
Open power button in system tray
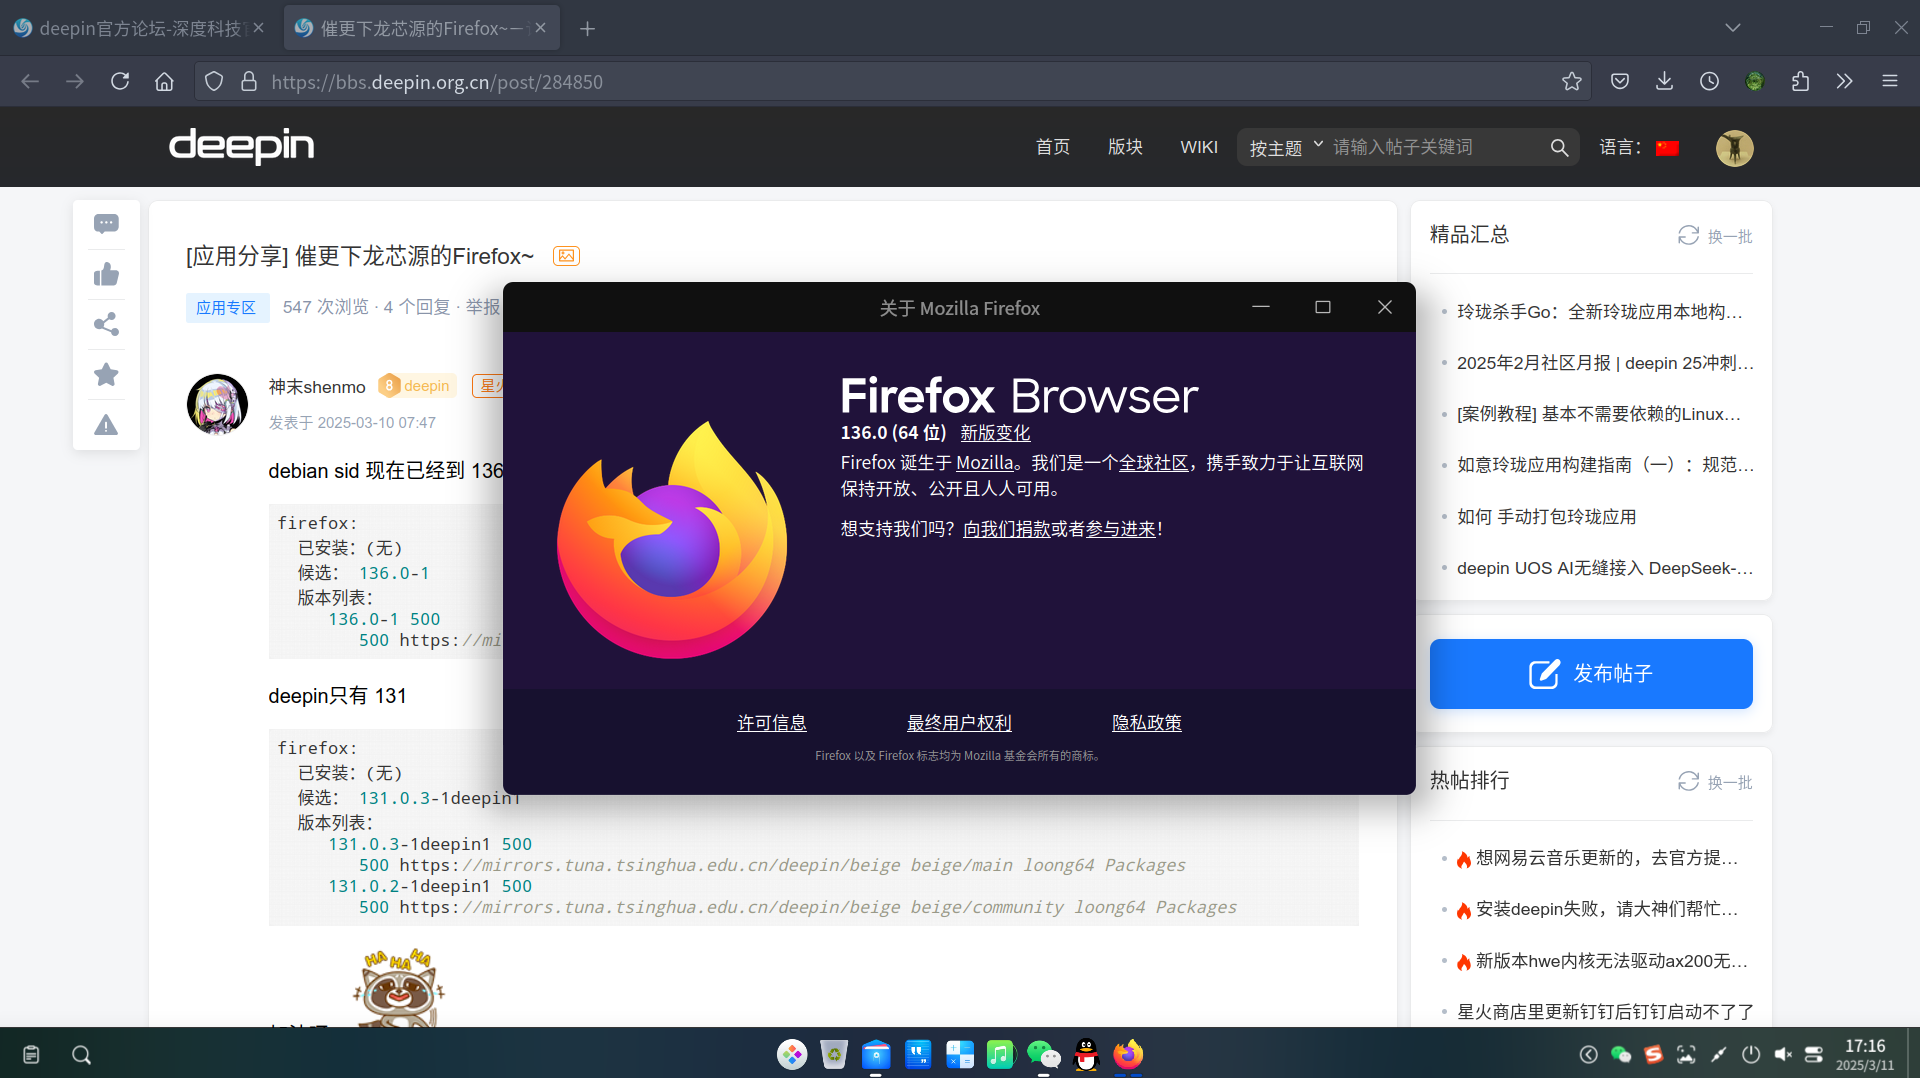[1751, 1054]
